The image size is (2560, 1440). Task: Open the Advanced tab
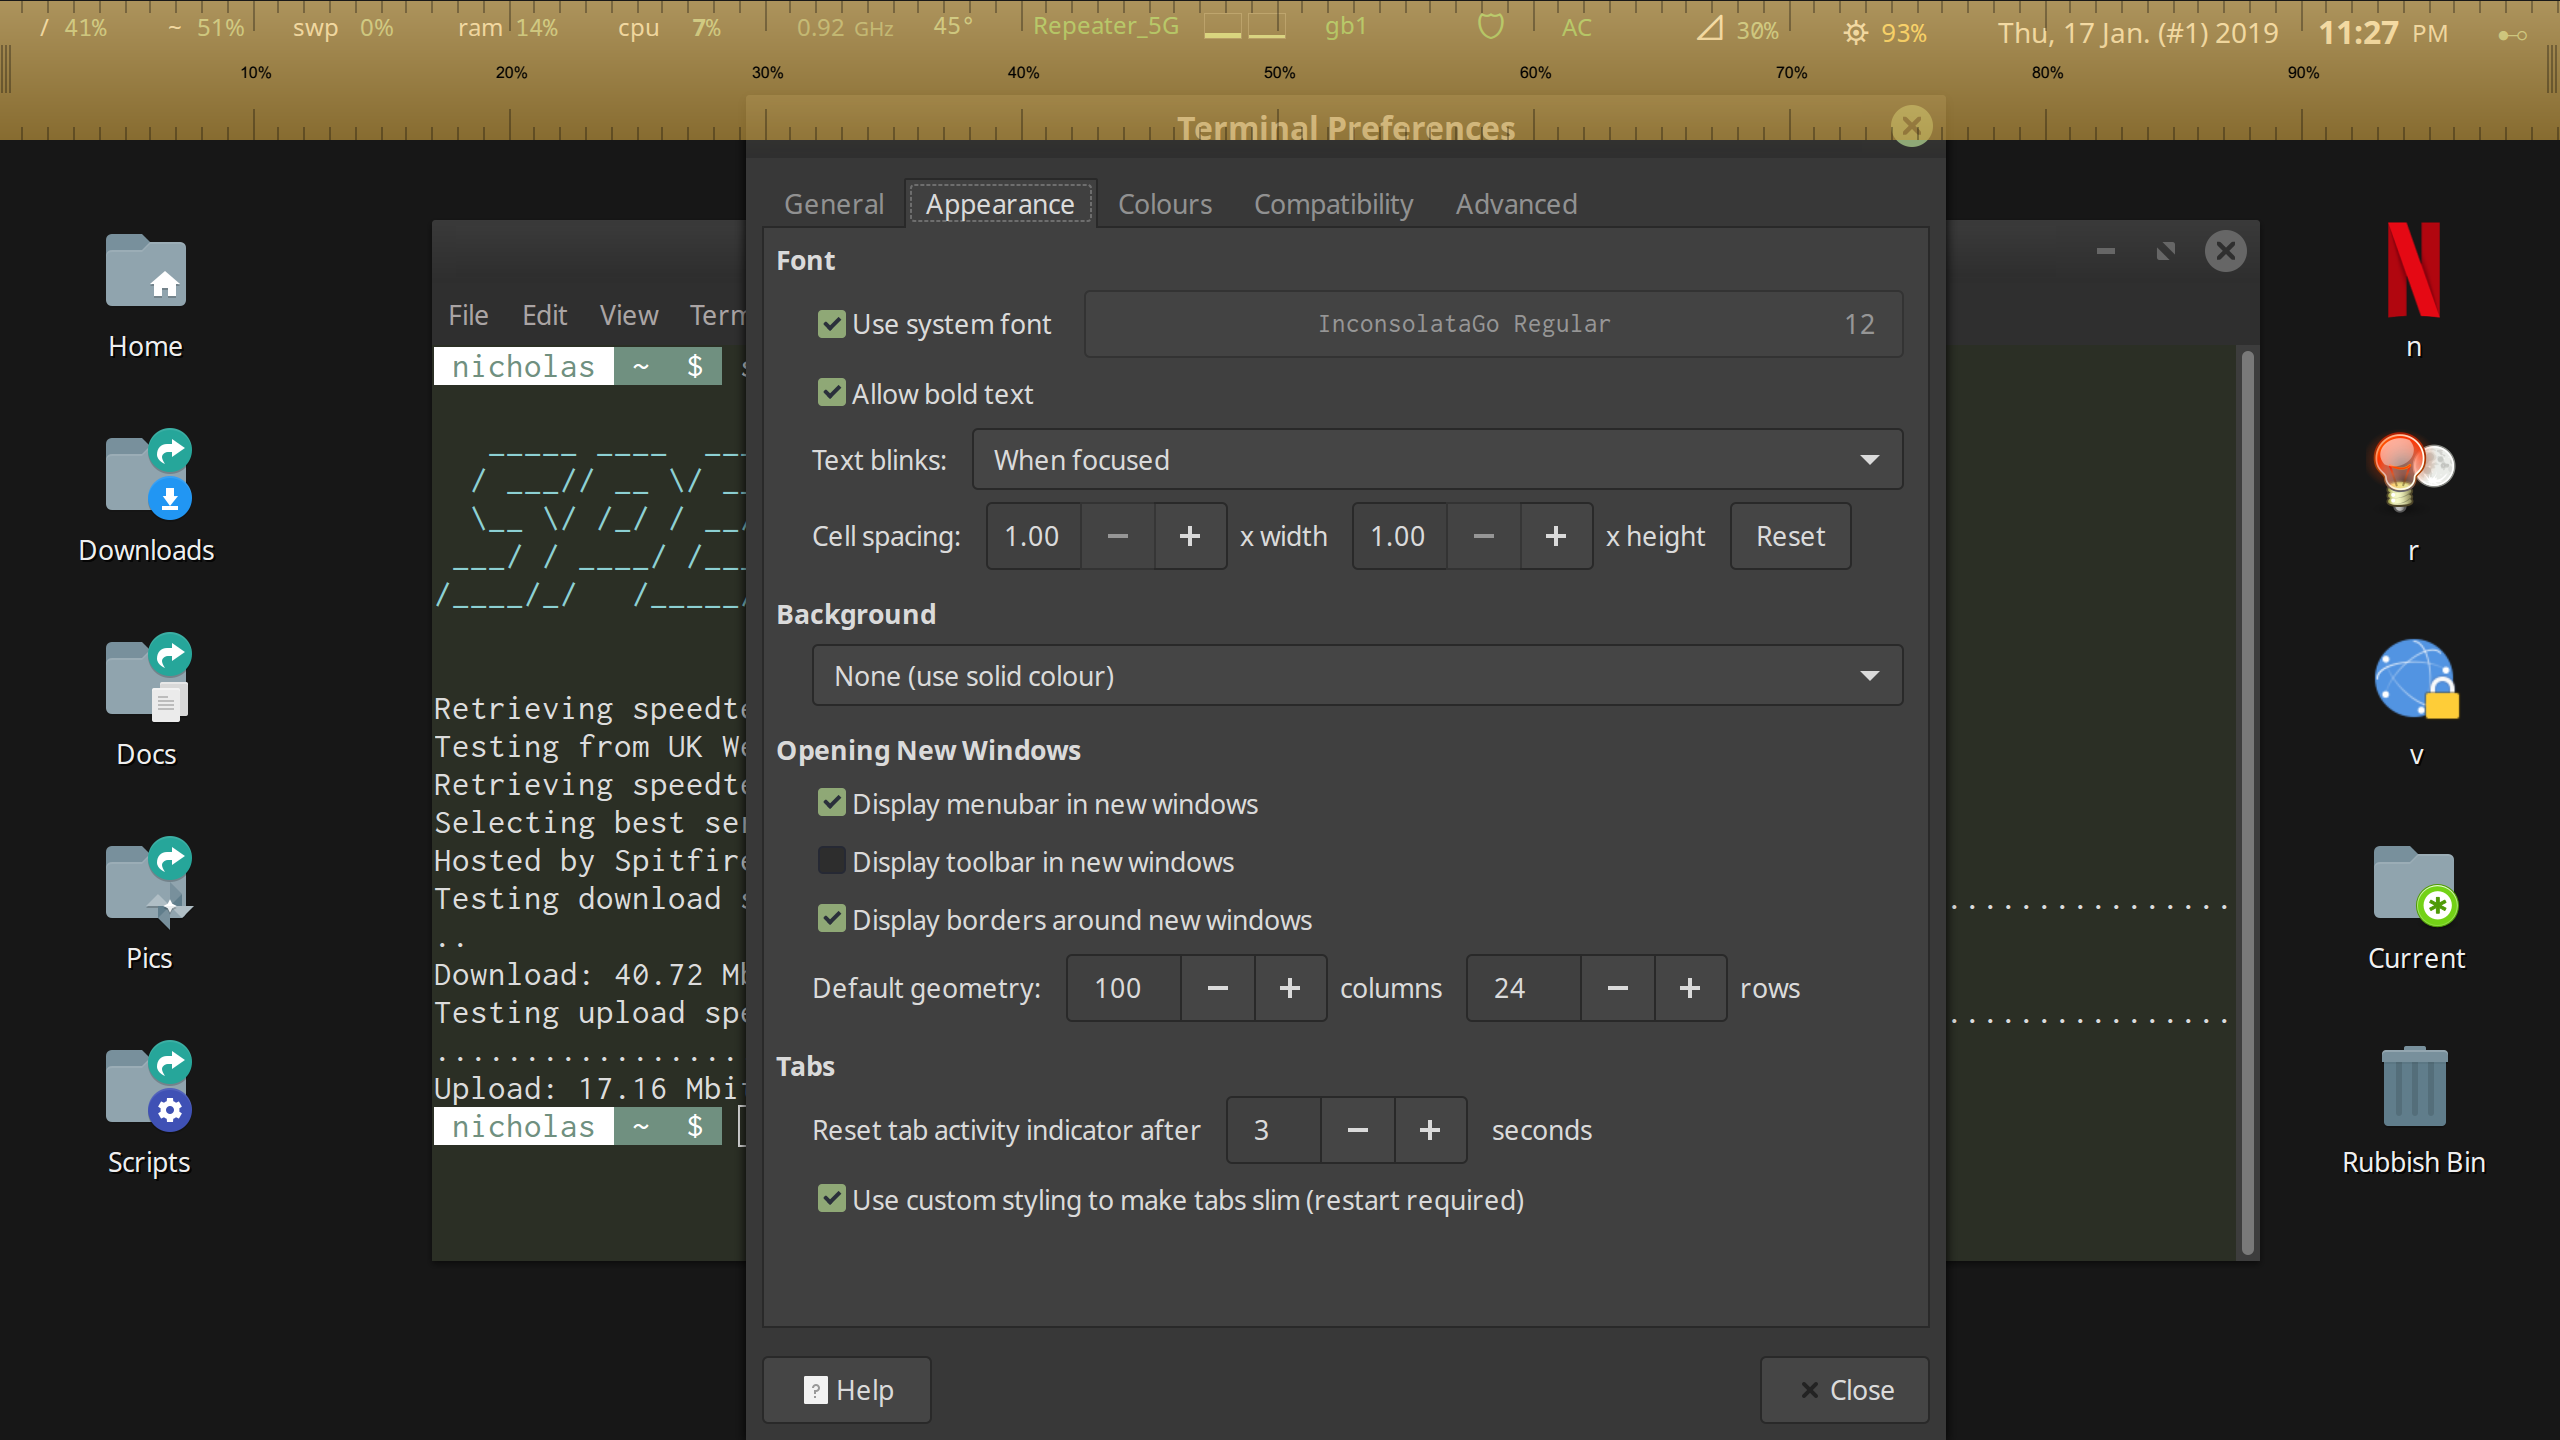coord(1515,204)
